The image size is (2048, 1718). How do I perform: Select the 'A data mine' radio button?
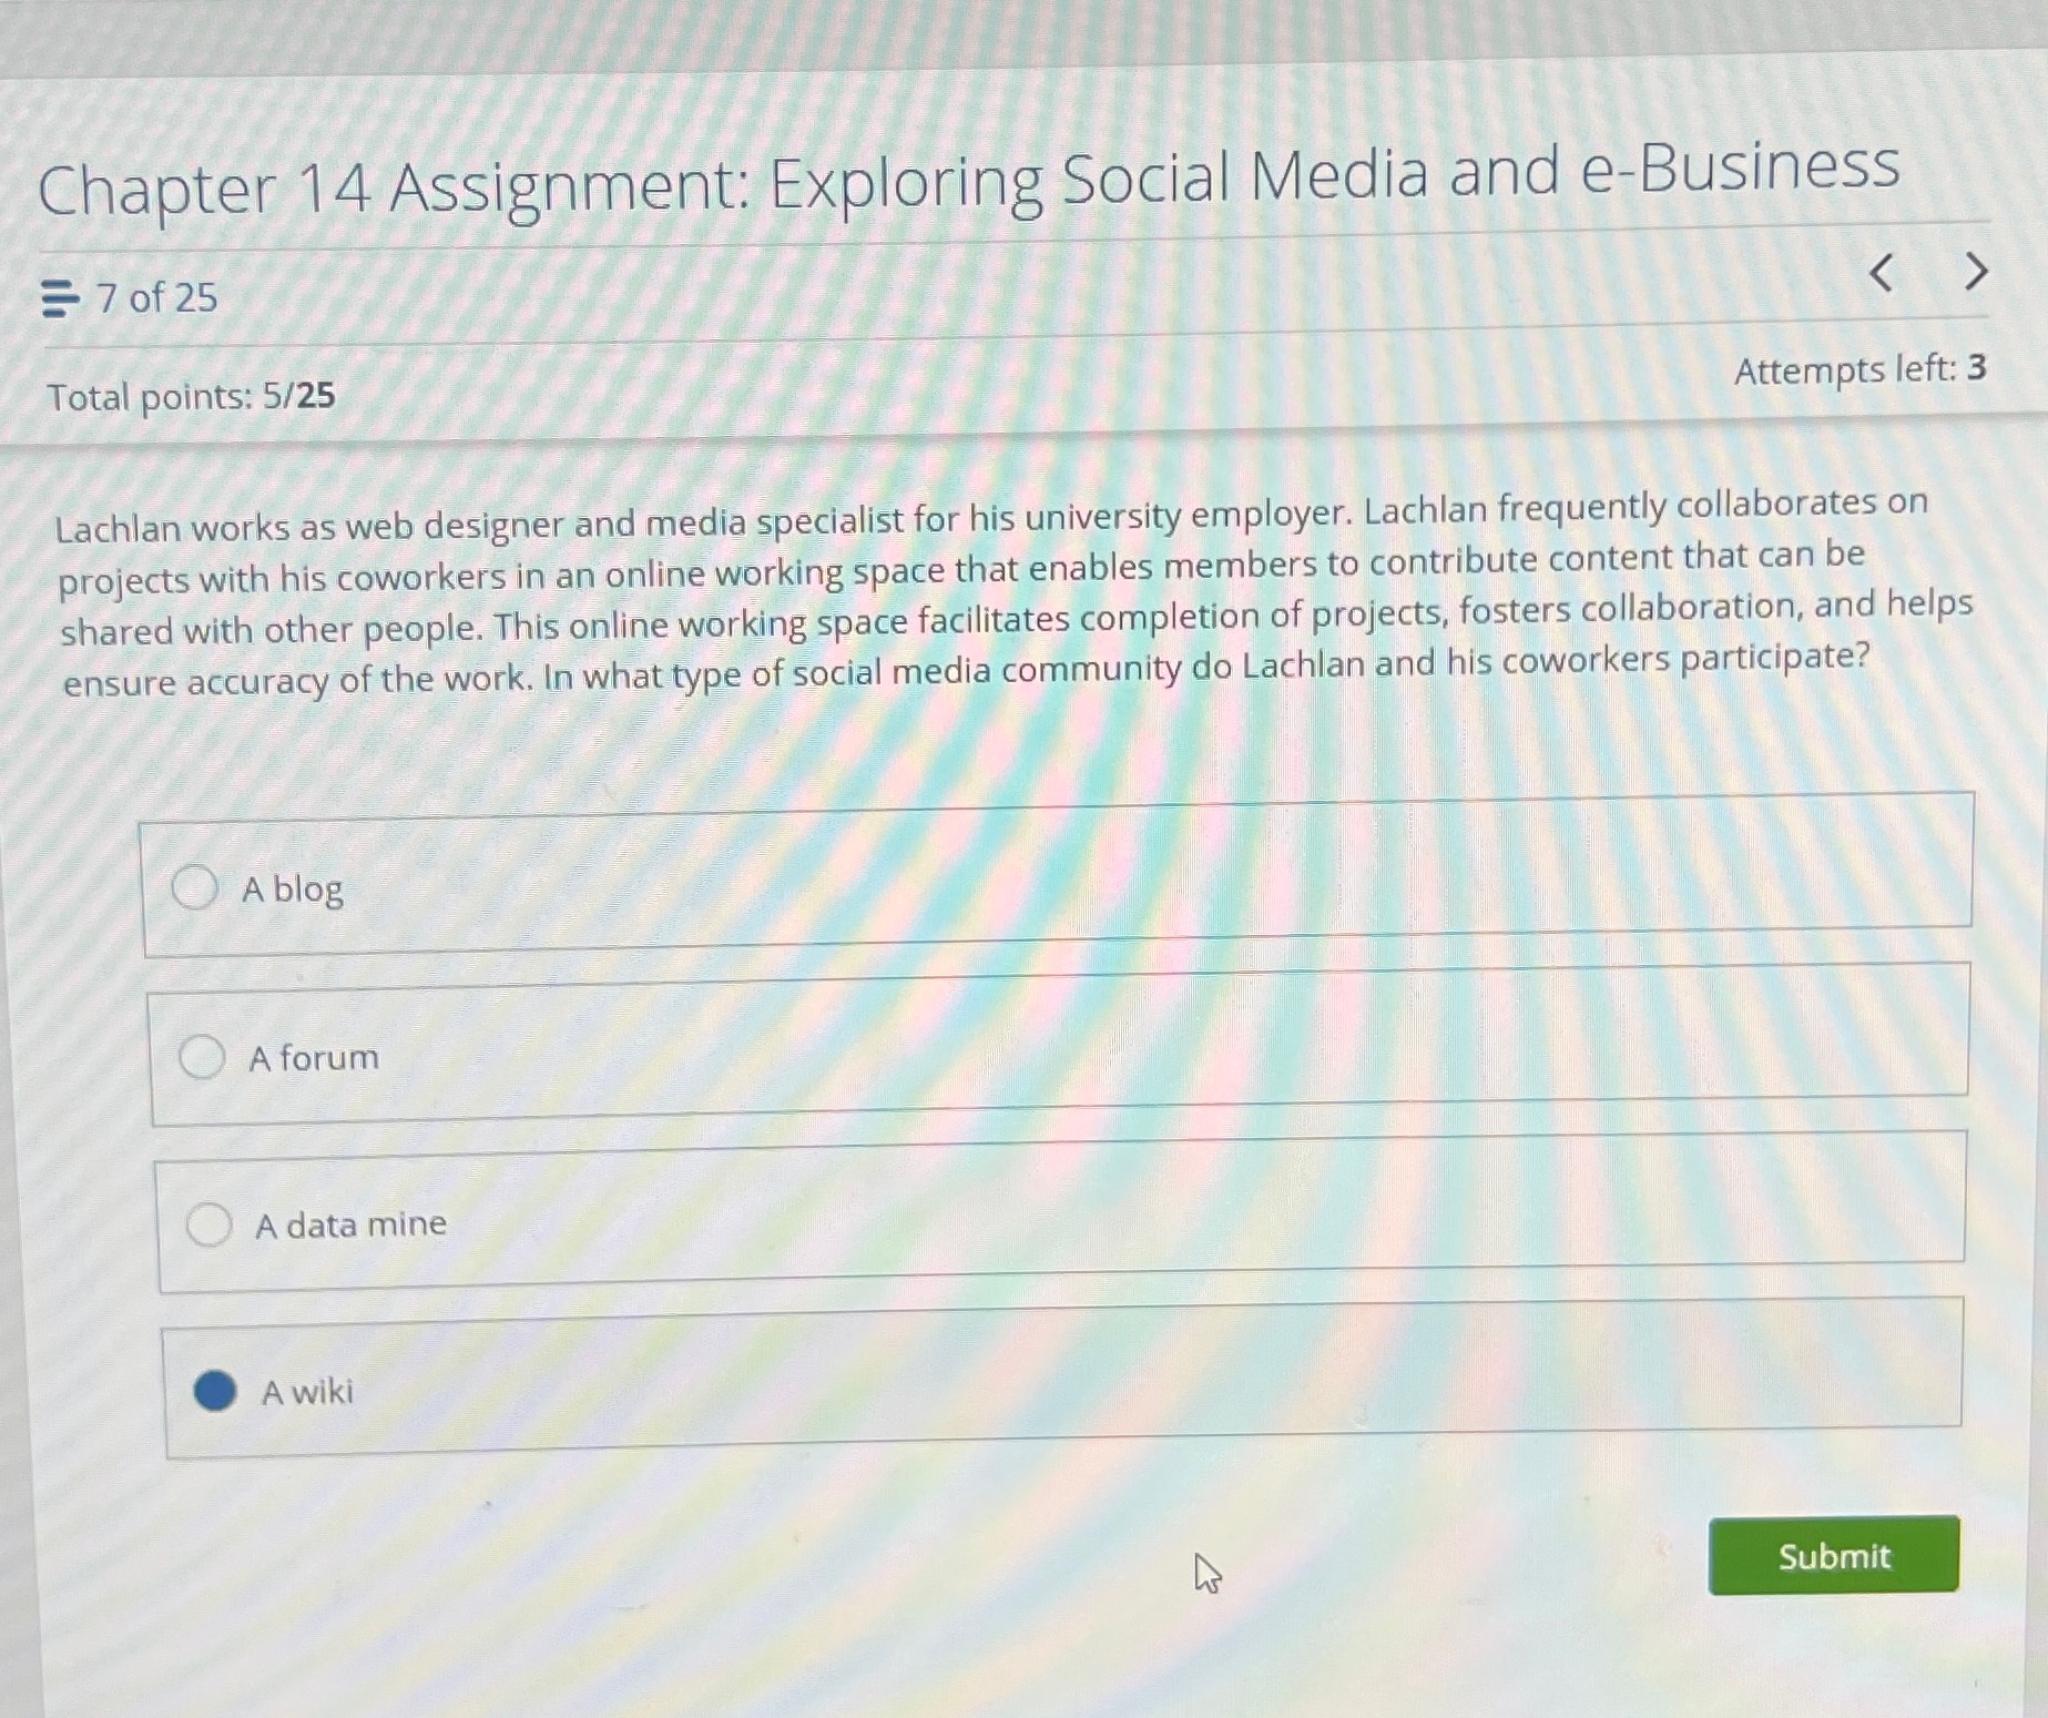[x=209, y=1224]
